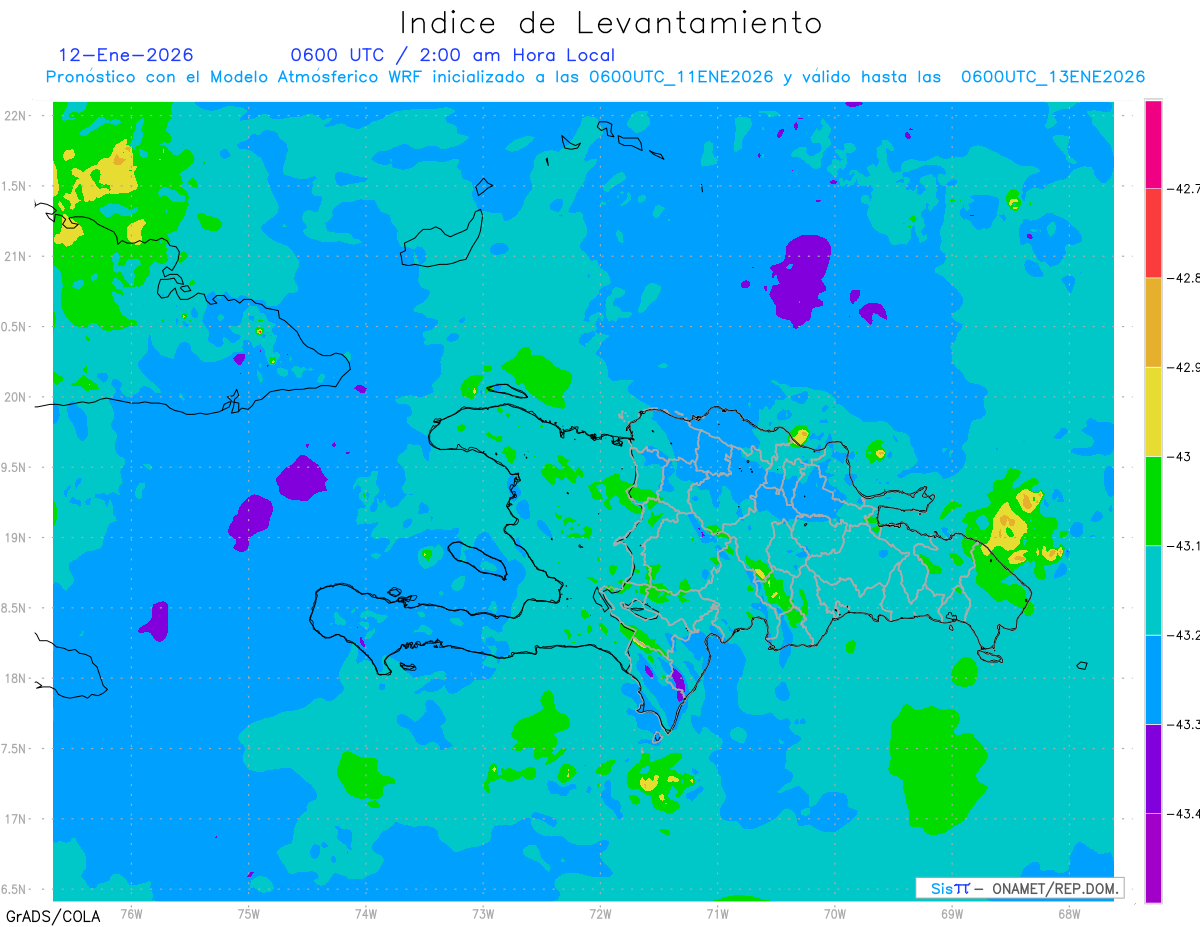
Task: Select the date label '12-Ene-2026'
Action: click(x=126, y=55)
